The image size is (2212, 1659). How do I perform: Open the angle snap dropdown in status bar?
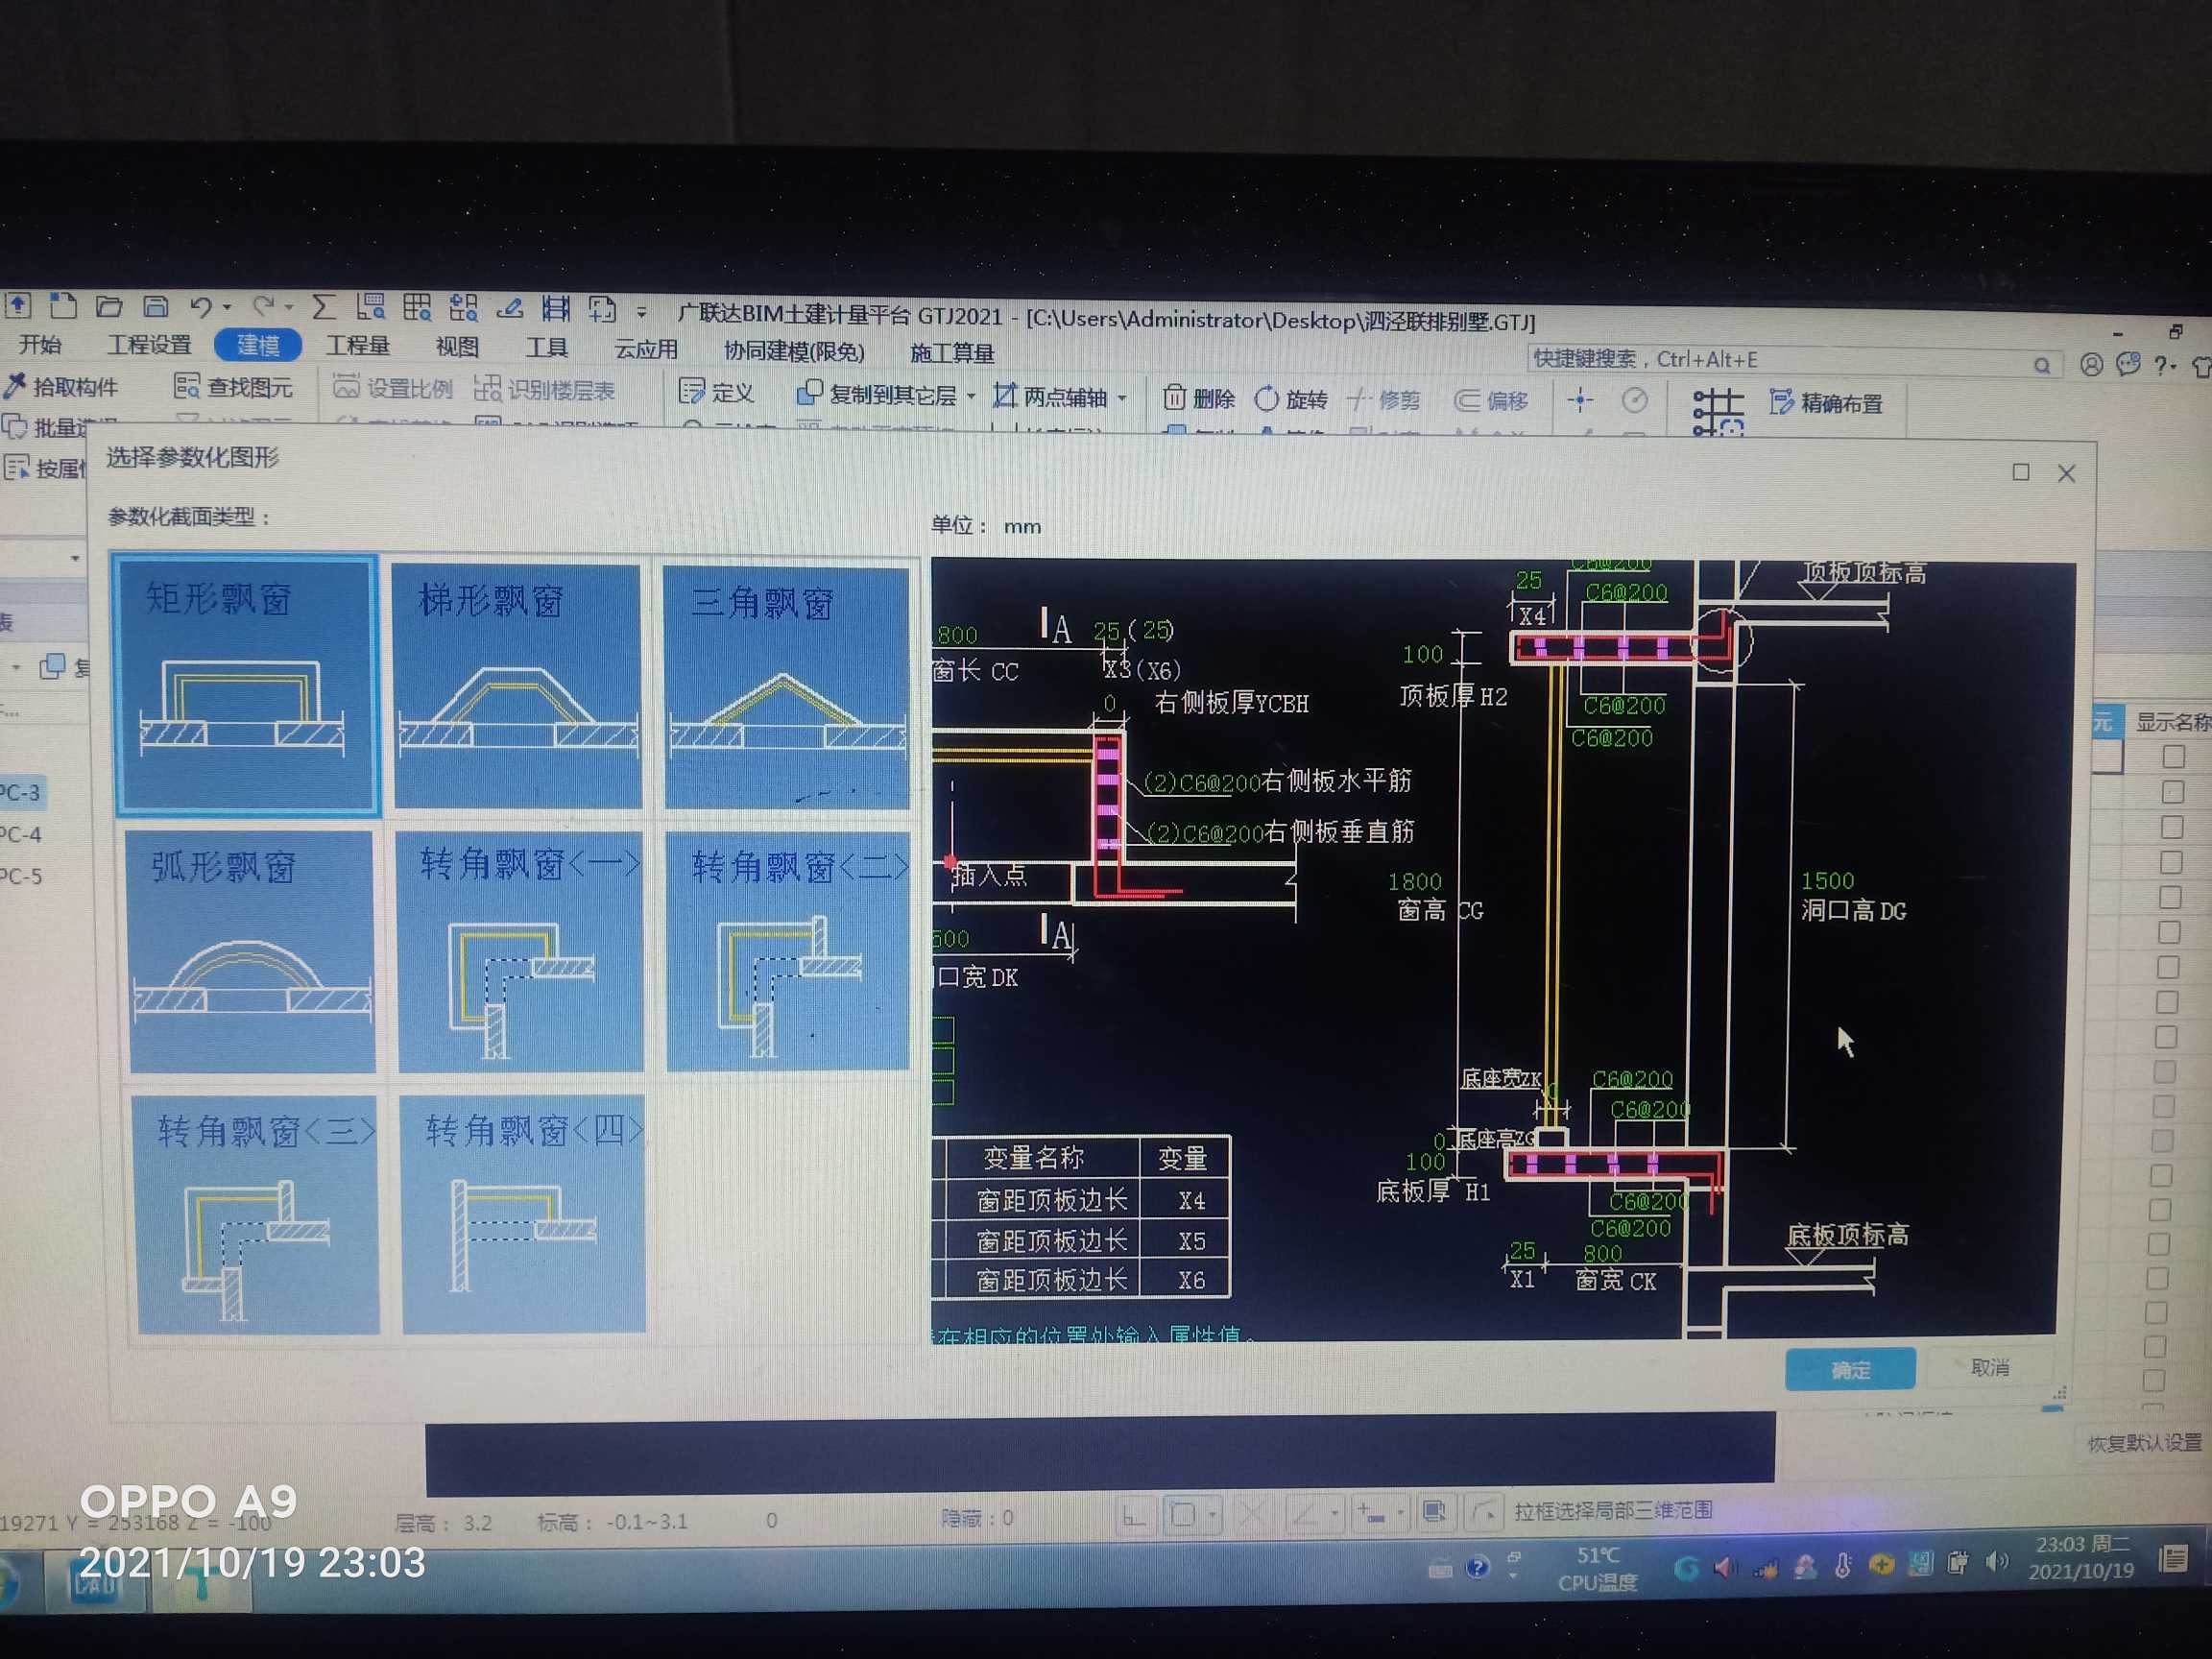(1335, 1513)
